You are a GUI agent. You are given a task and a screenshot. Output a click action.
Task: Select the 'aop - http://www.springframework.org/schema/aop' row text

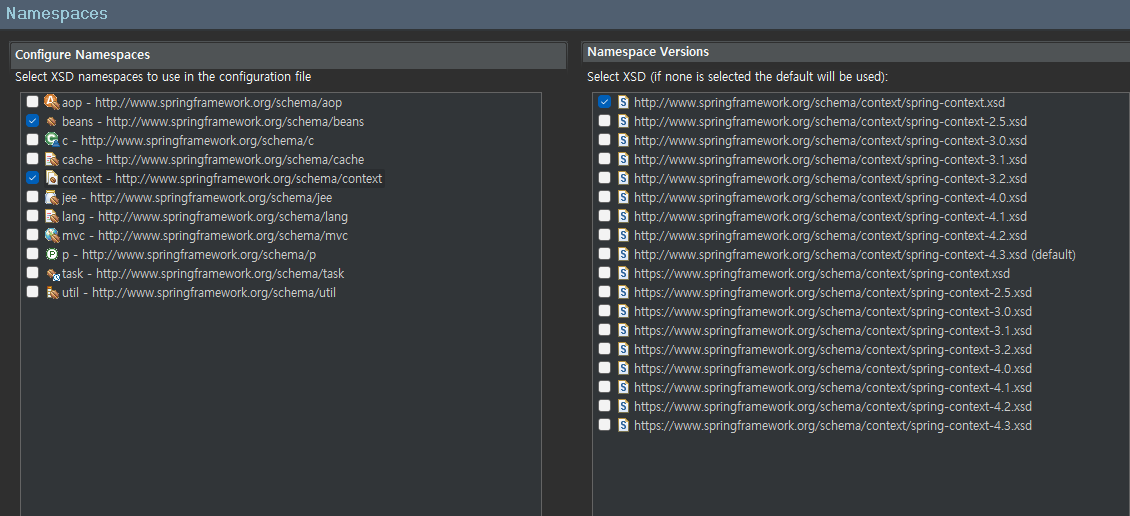[202, 103]
